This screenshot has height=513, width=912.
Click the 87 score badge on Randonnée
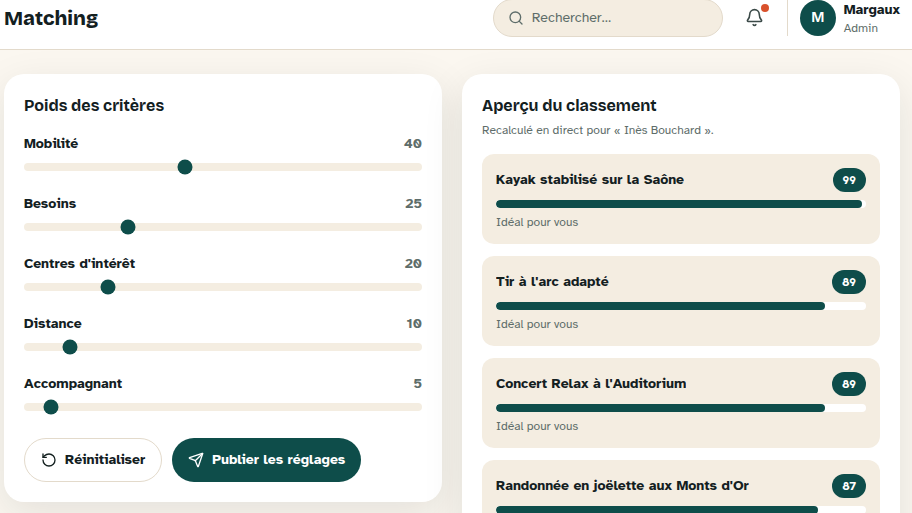click(849, 486)
